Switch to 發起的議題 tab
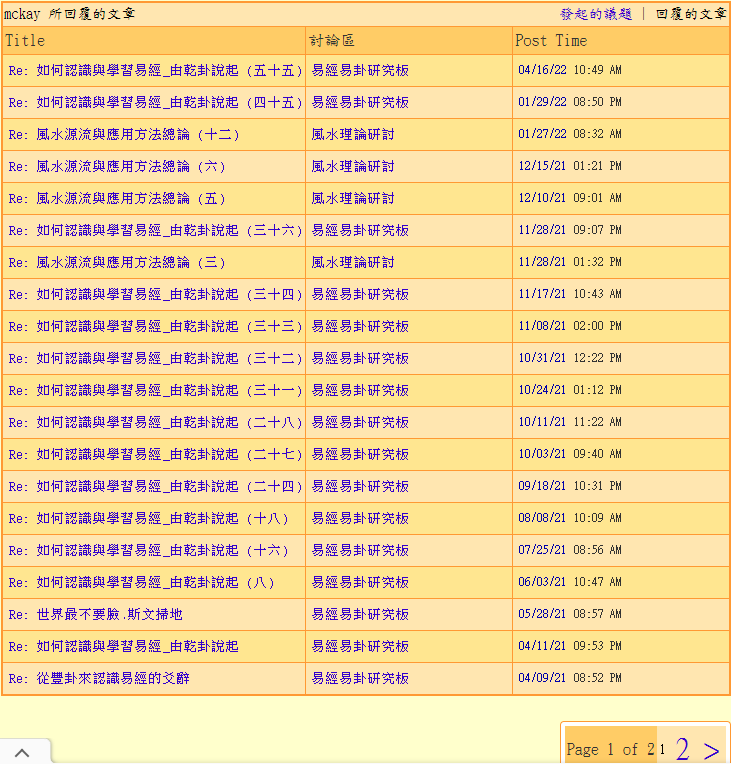Viewport: 731px width, 764px height. 595,14
